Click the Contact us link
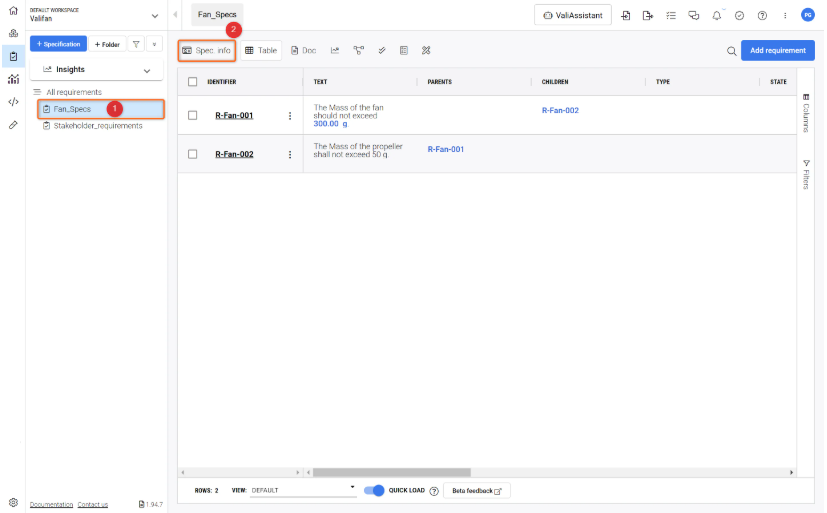The image size is (827, 513). pyautogui.click(x=93, y=505)
